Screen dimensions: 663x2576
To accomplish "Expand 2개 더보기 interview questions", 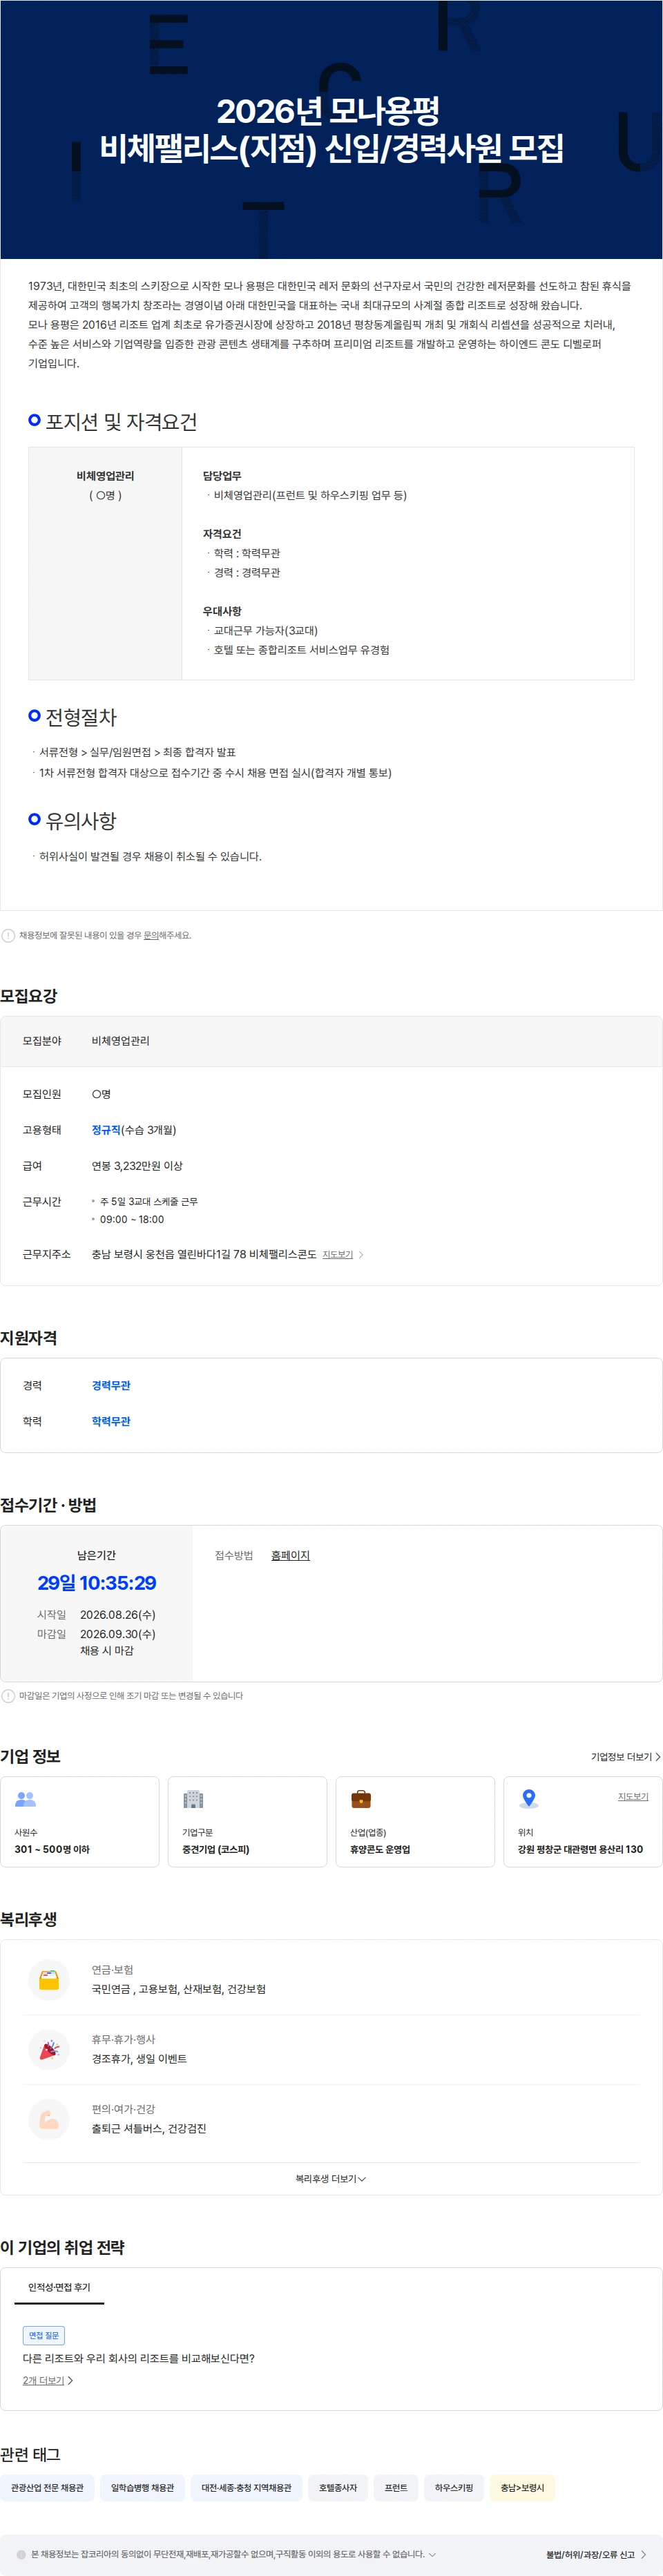I will (x=48, y=2380).
